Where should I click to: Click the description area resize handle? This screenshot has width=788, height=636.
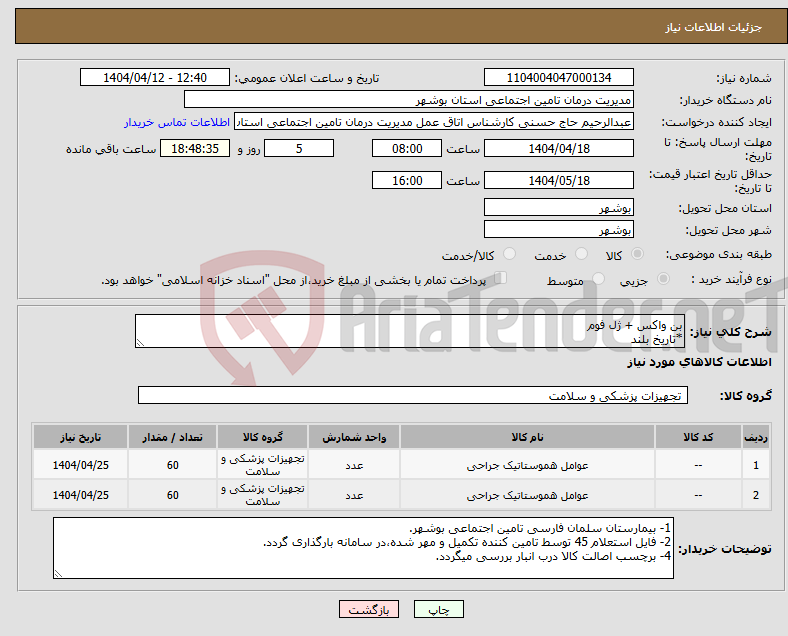pos(140,343)
